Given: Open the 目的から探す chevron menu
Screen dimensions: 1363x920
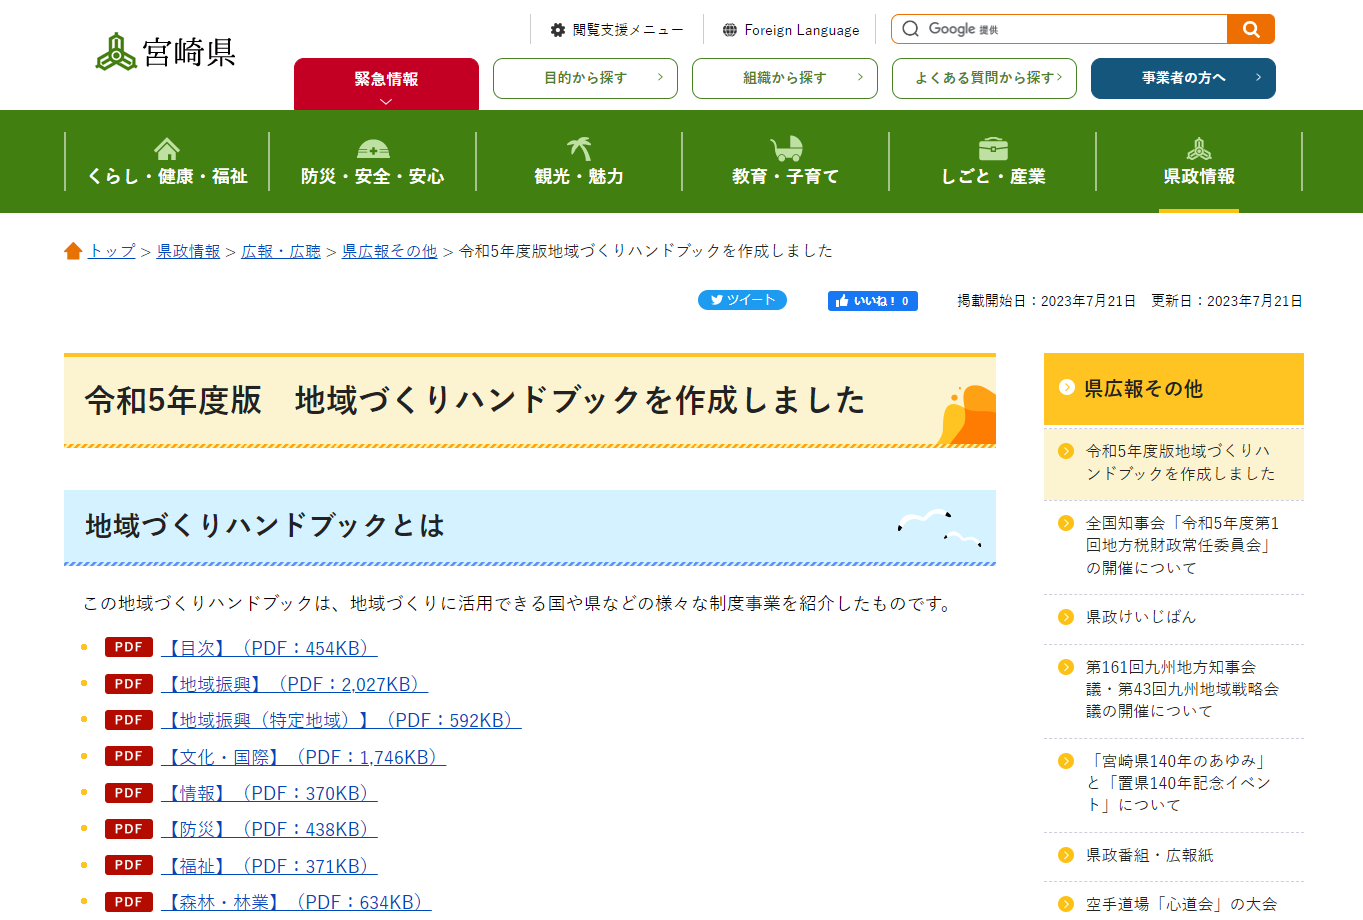Looking at the screenshot, I should (x=661, y=78).
